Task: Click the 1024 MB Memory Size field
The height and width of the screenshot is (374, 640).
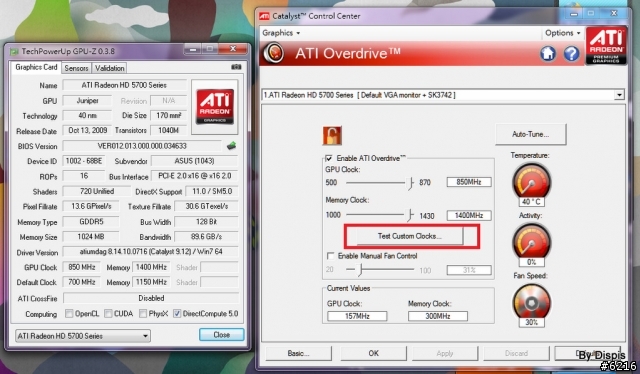Action: pos(91,237)
